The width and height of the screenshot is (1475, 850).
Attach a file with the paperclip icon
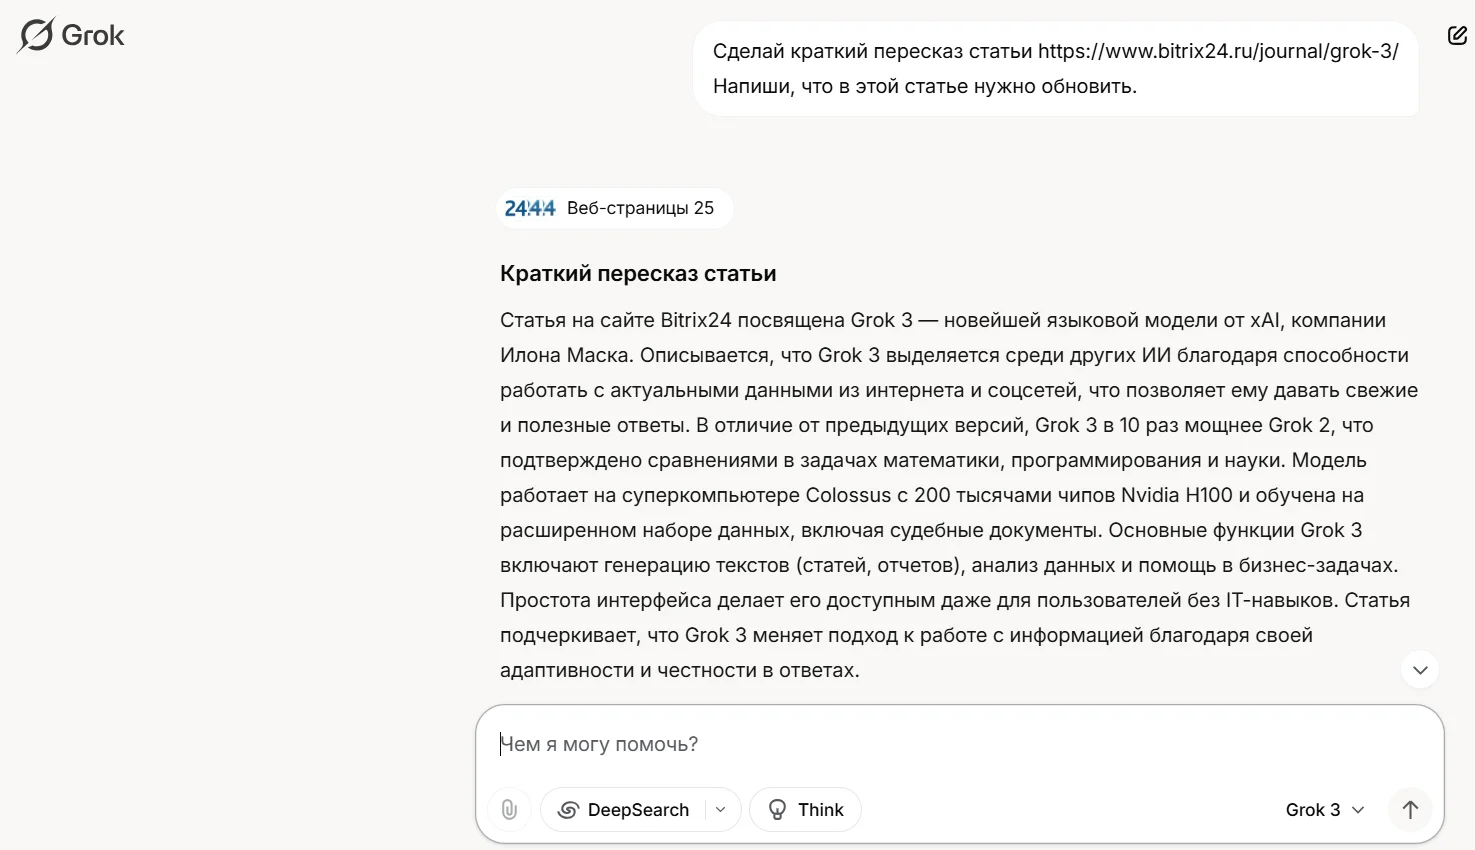coord(509,809)
